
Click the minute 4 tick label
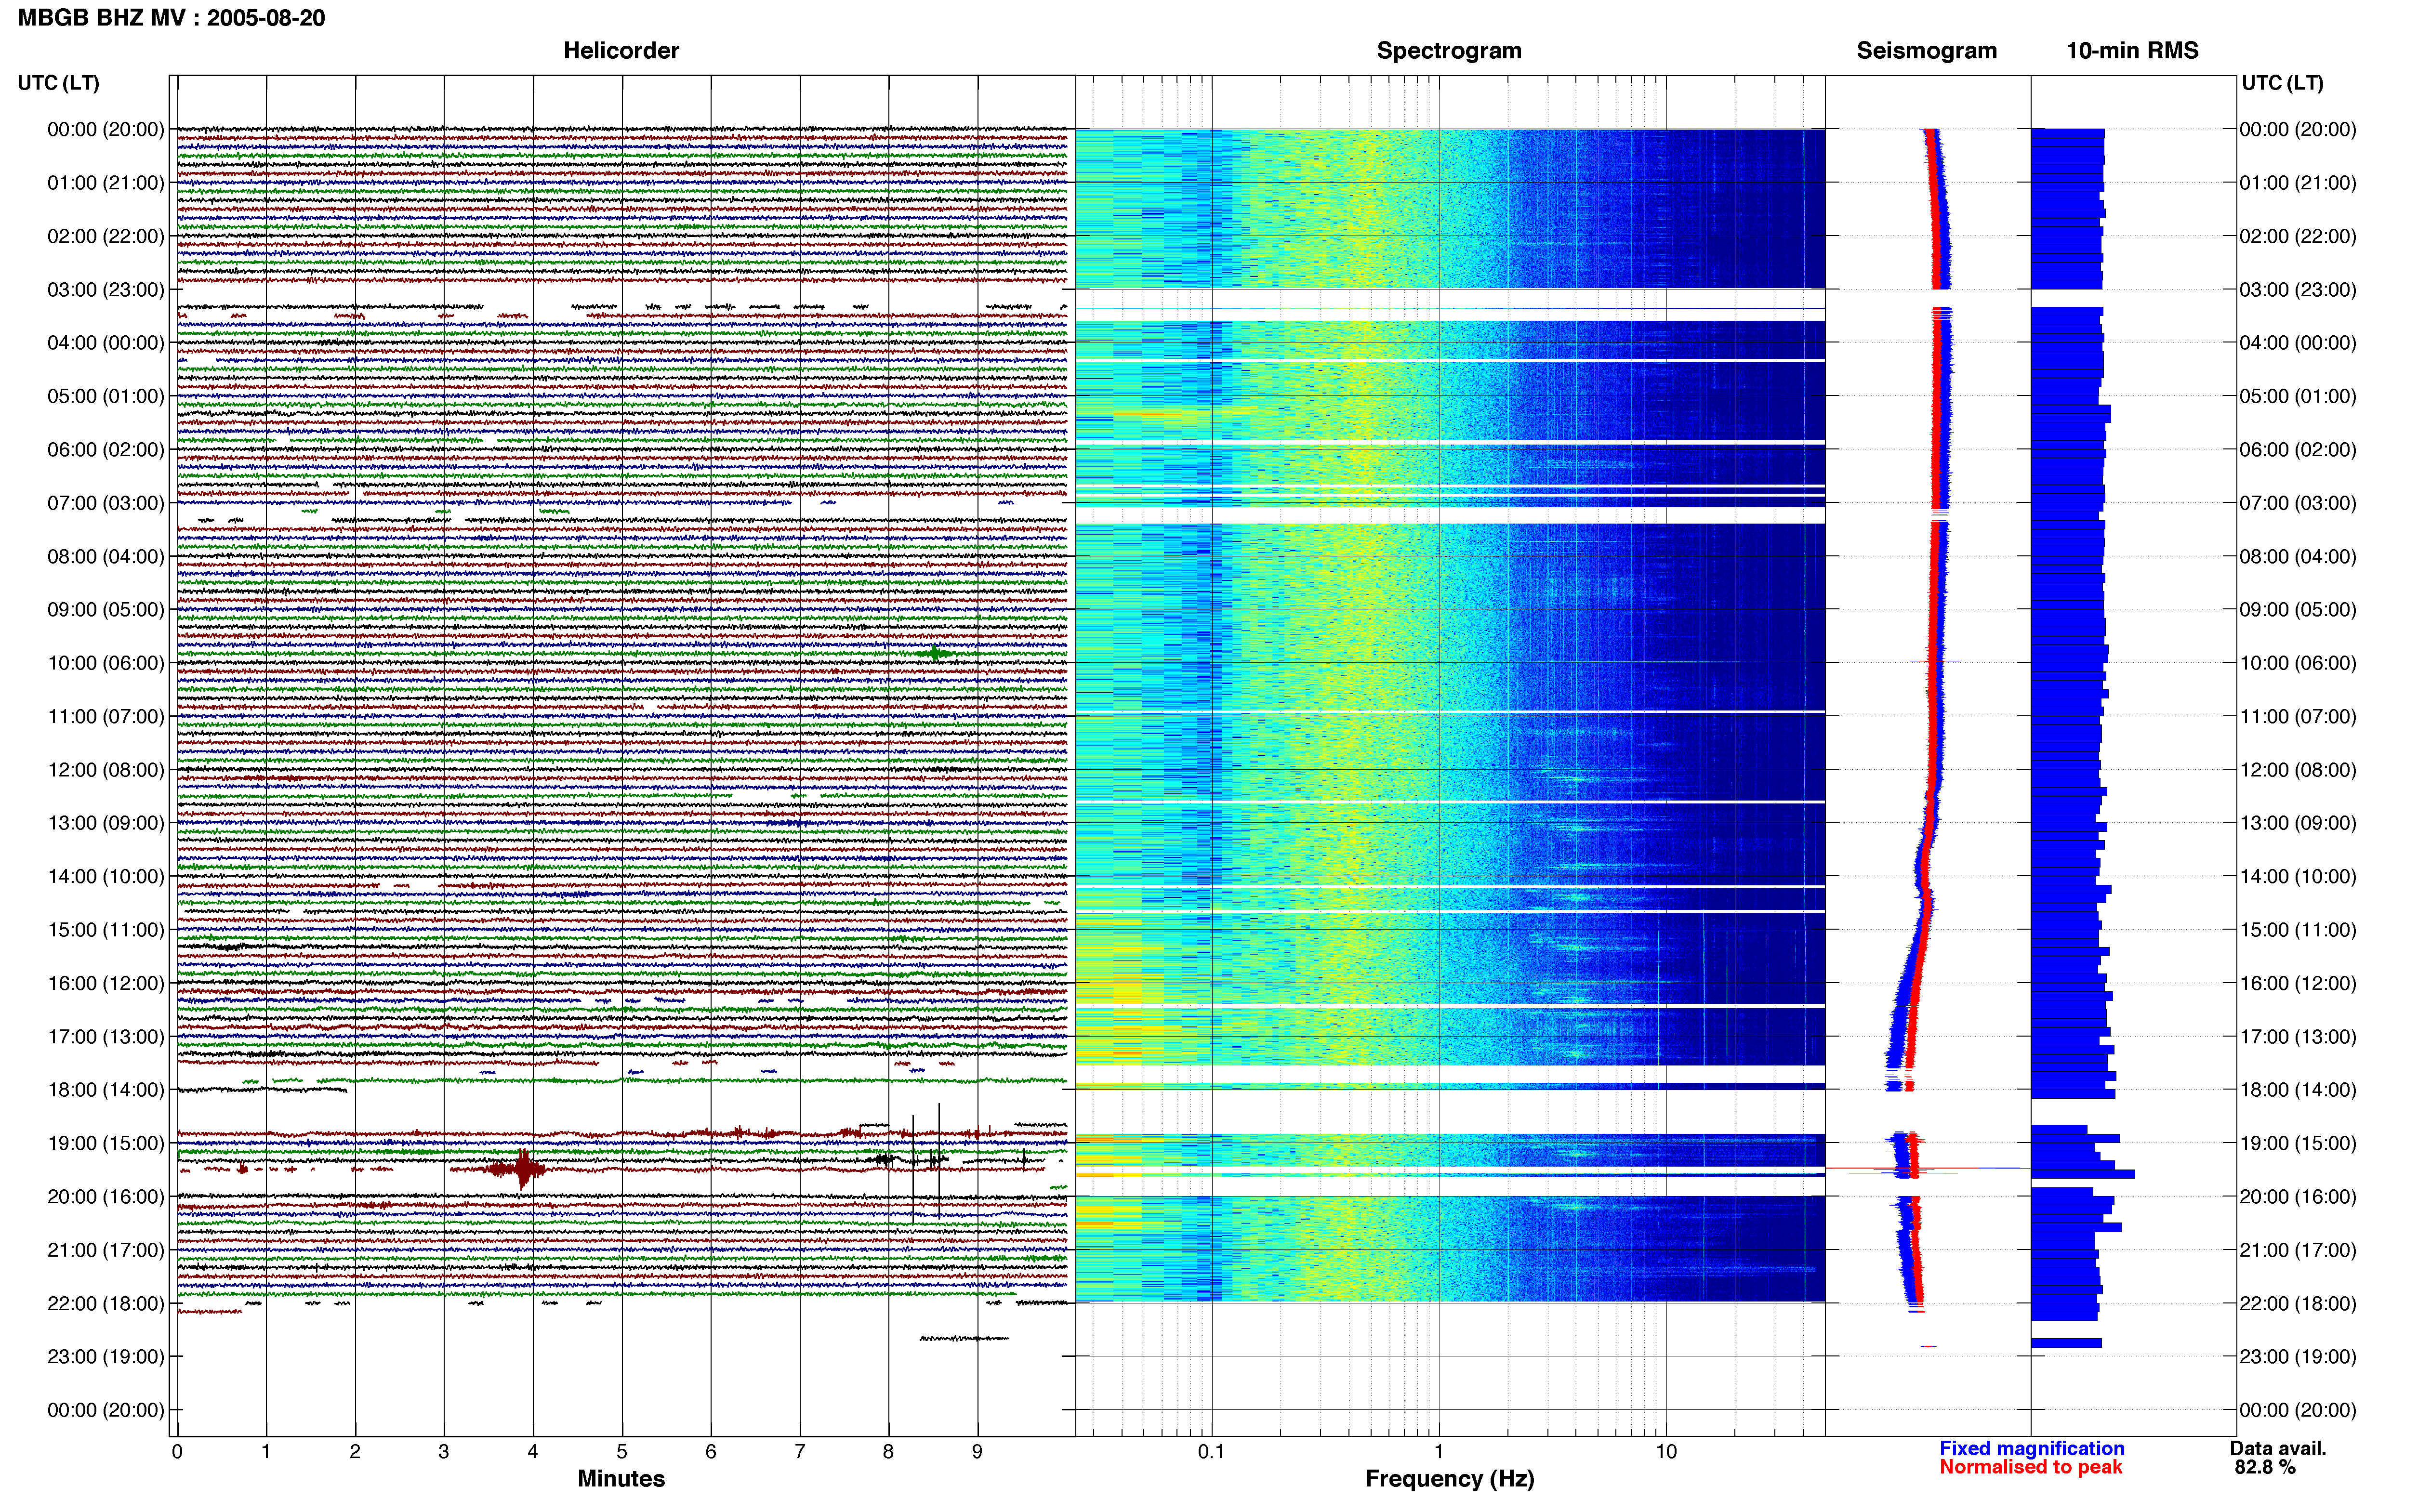coord(533,1452)
